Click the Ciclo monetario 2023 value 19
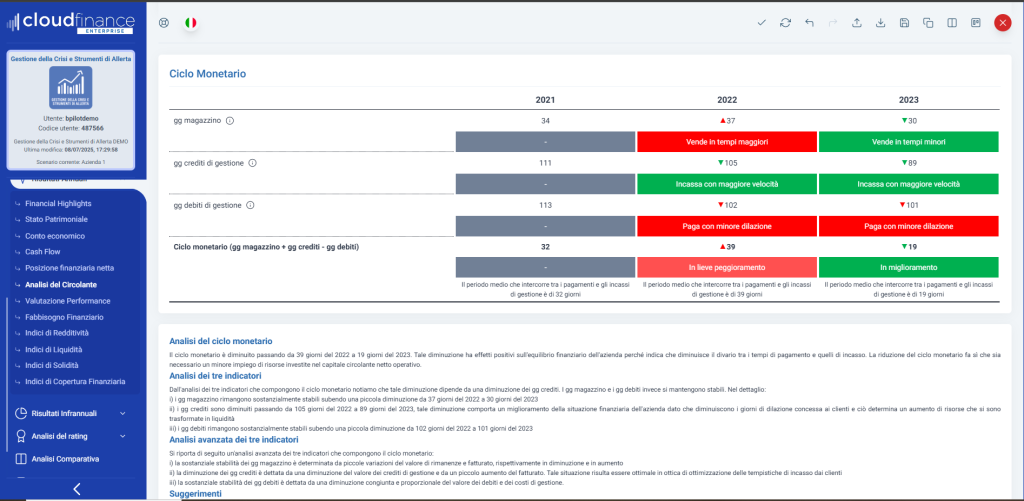This screenshot has height=501, width=1024. pyautogui.click(x=909, y=247)
